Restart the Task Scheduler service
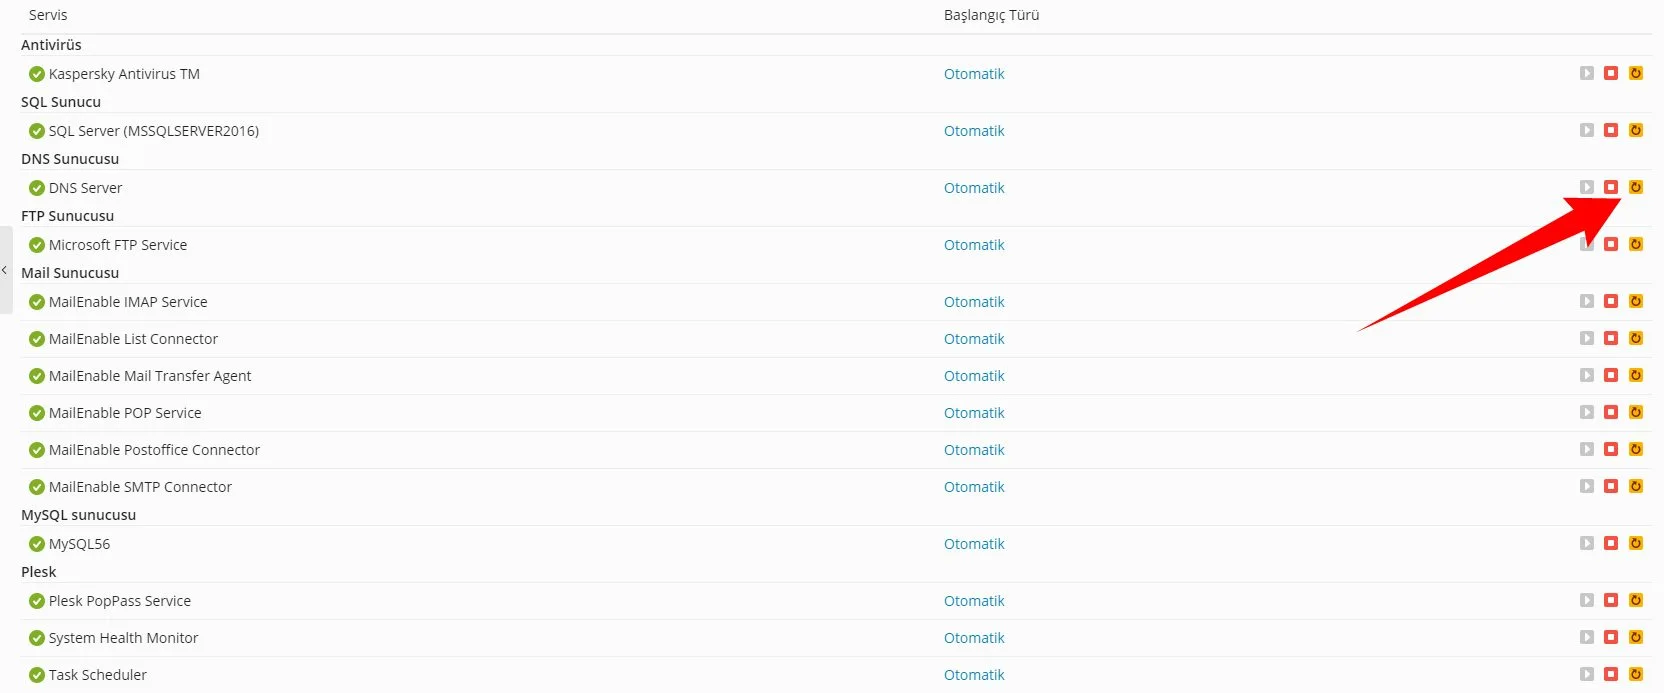1664x693 pixels. 1636,674
